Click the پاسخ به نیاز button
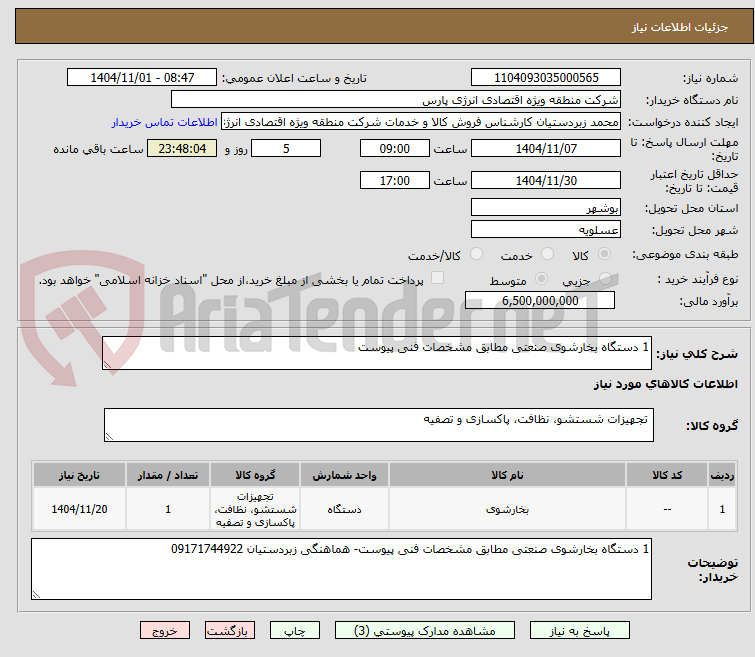Screen dimensions: 755x657 coord(579,631)
